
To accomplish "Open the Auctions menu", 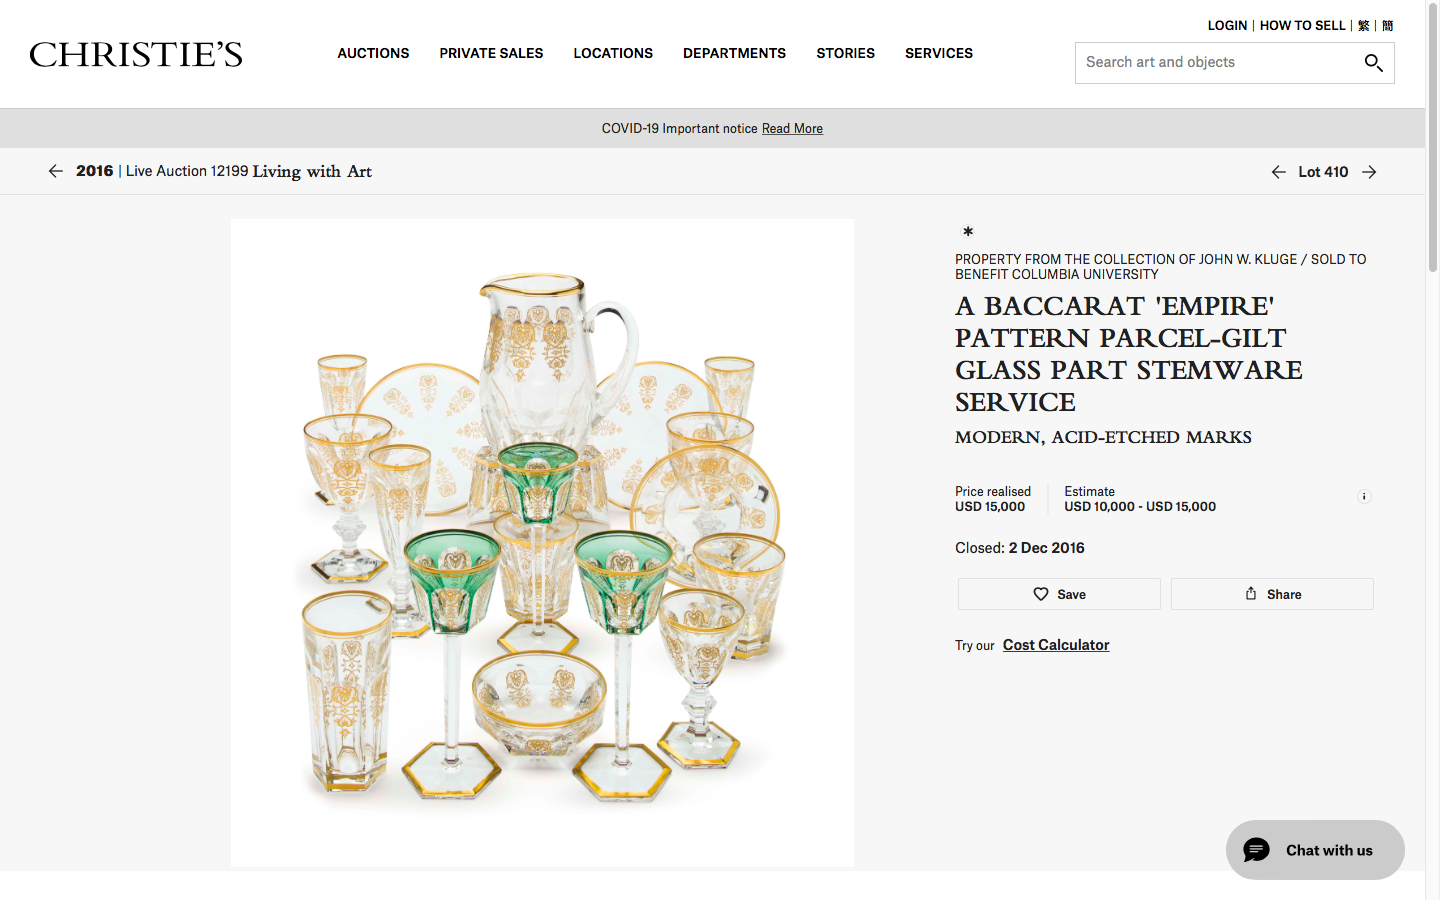I will coord(373,53).
